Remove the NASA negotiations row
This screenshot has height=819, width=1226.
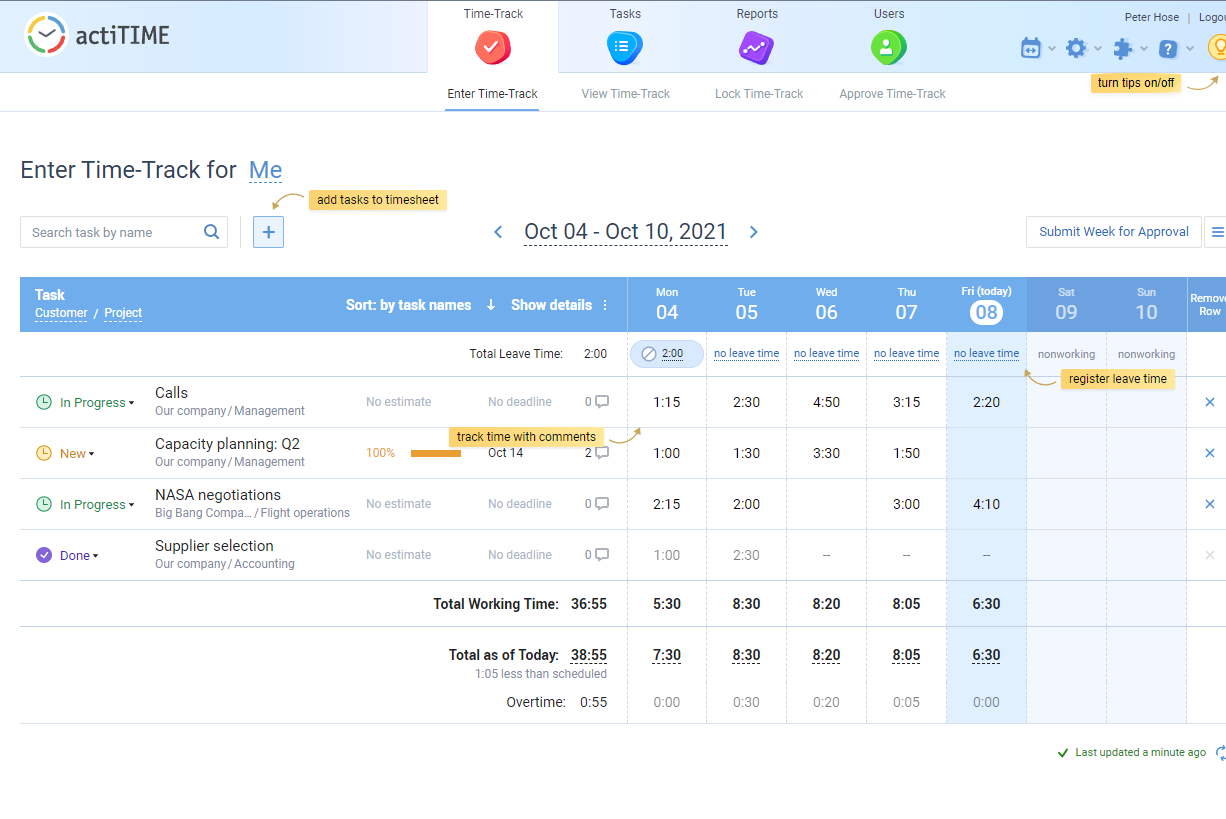pyautogui.click(x=1210, y=504)
